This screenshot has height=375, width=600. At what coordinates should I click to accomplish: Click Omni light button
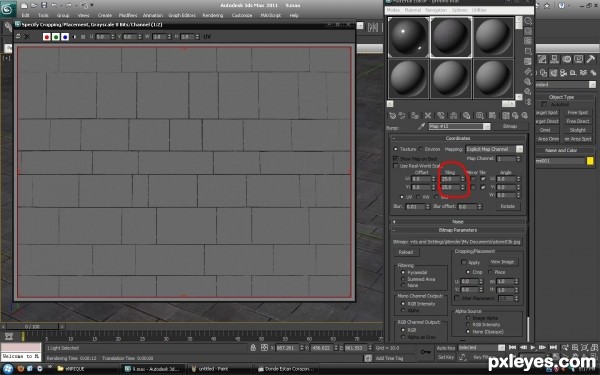(547, 130)
